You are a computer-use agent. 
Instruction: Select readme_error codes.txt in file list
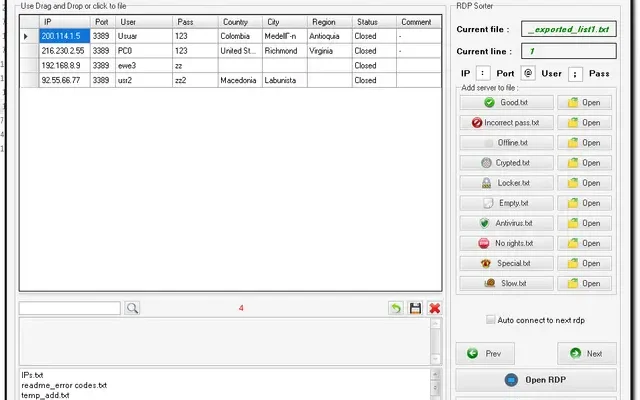[64, 385]
